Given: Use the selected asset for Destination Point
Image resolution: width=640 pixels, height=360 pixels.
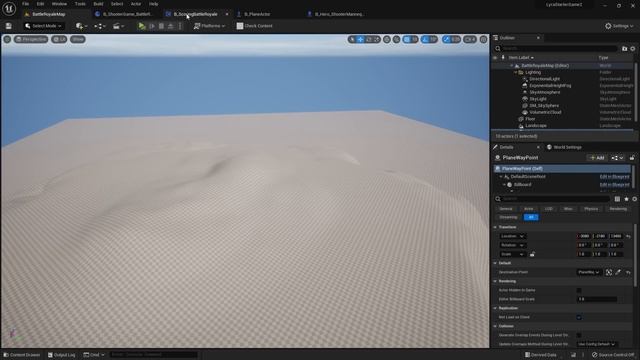Looking at the screenshot, I should click(x=609, y=272).
